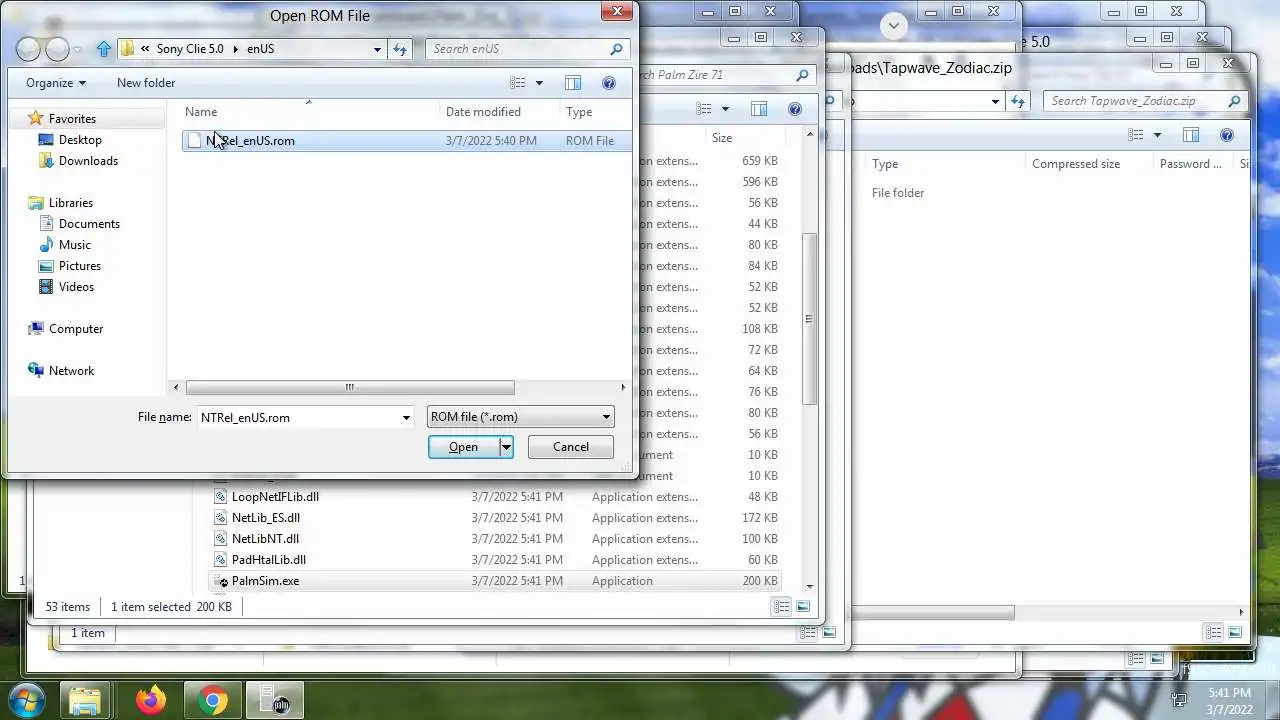Launch Google Chrome from the taskbar
This screenshot has height=720, width=1280.
pyautogui.click(x=212, y=701)
